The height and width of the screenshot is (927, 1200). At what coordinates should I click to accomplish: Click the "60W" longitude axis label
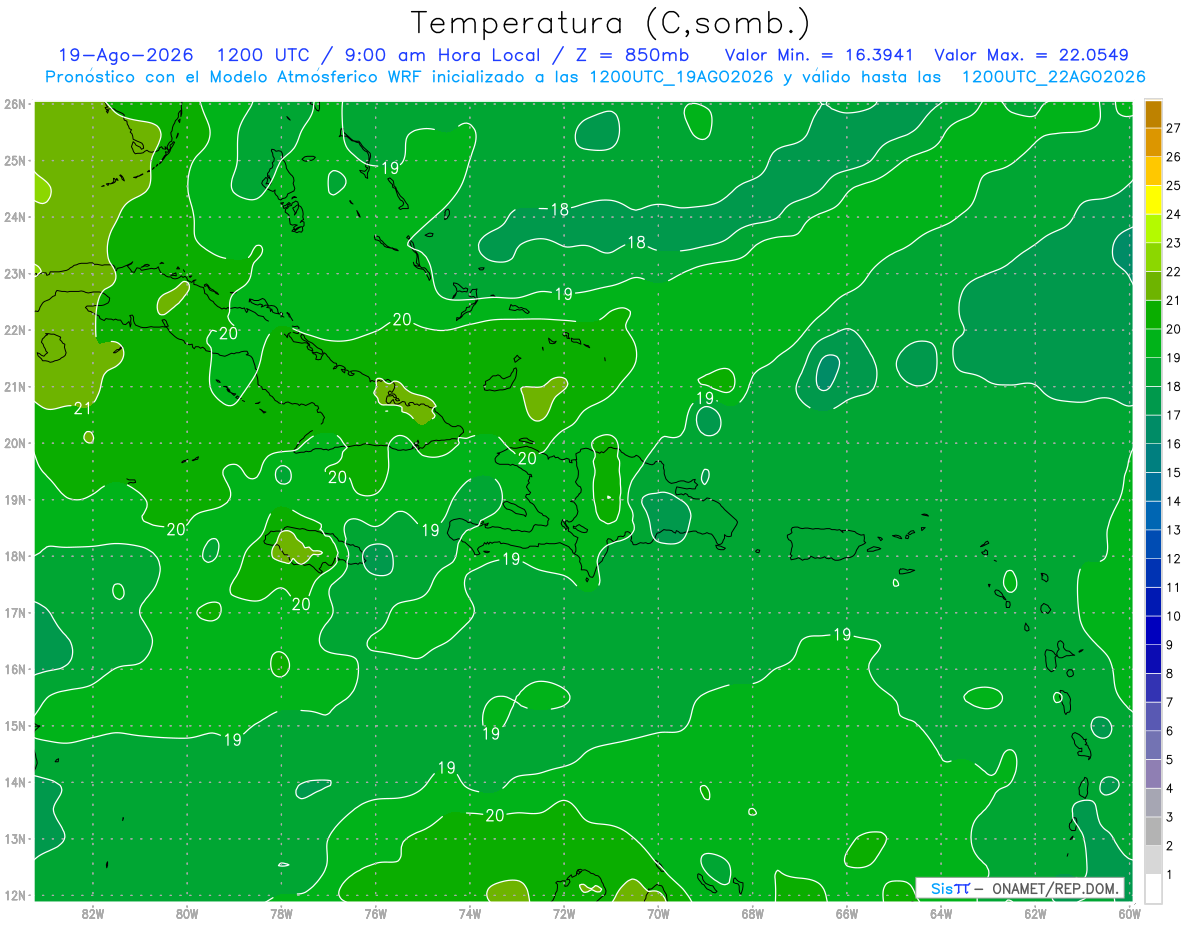1128,913
